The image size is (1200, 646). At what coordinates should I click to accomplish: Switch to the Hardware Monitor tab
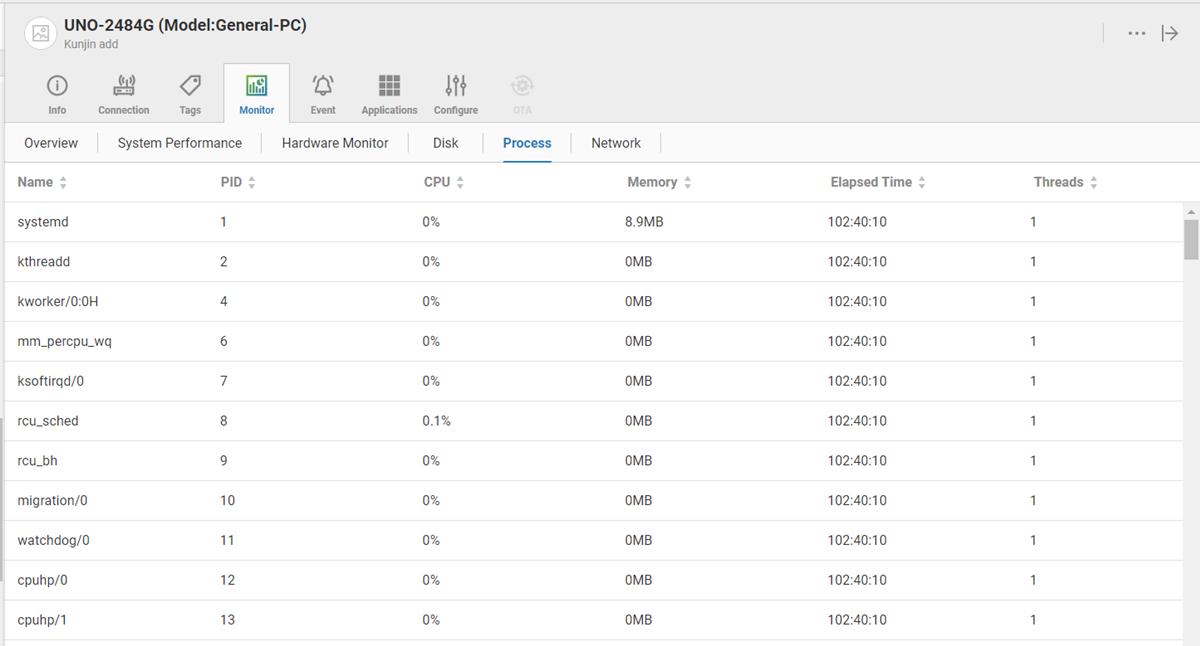click(335, 143)
